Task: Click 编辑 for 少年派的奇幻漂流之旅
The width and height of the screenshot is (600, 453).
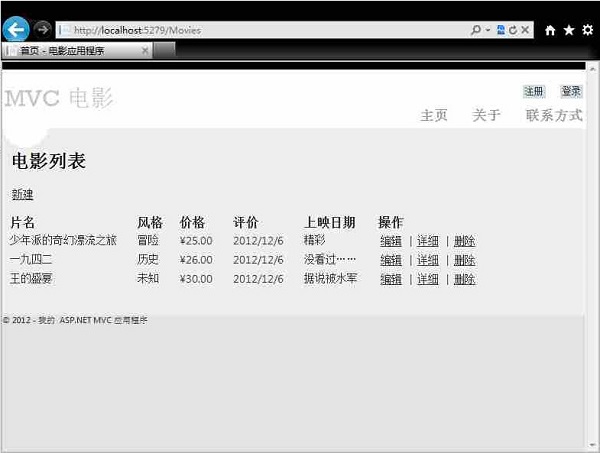Action: pos(391,241)
